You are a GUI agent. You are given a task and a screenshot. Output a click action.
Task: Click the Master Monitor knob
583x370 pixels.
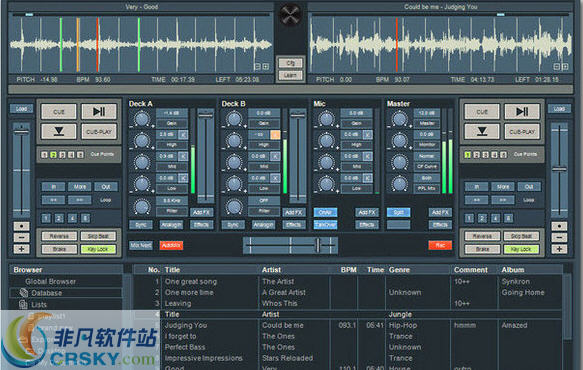[x=399, y=141]
